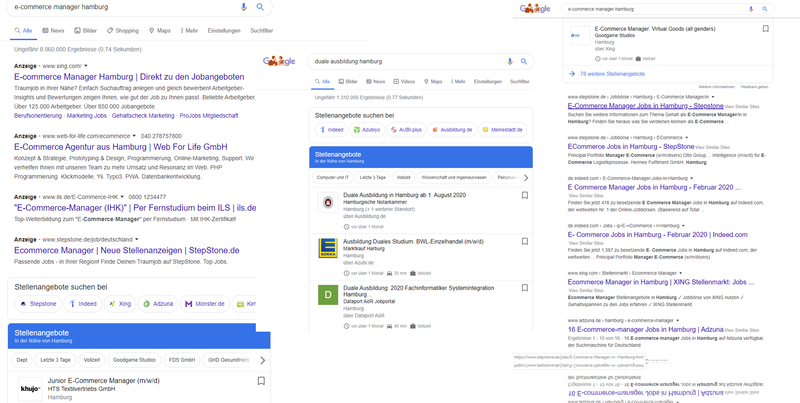
Task: Select Azubiyo job search chip
Action: pos(367,130)
